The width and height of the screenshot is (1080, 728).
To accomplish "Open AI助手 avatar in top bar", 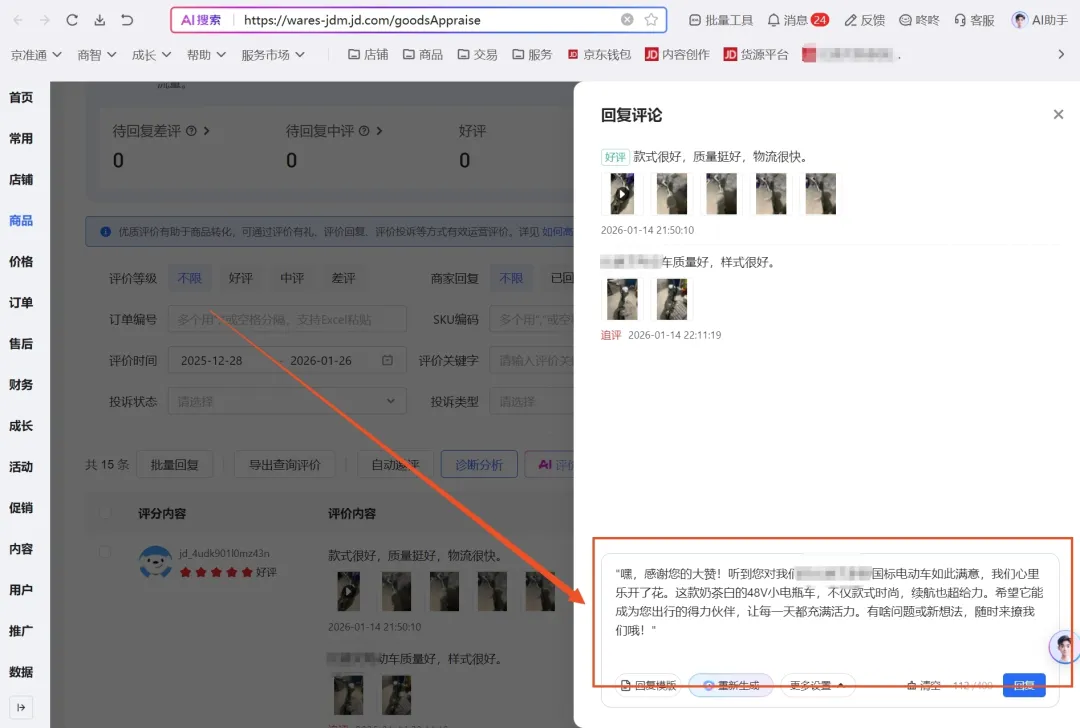I will (x=1039, y=20).
